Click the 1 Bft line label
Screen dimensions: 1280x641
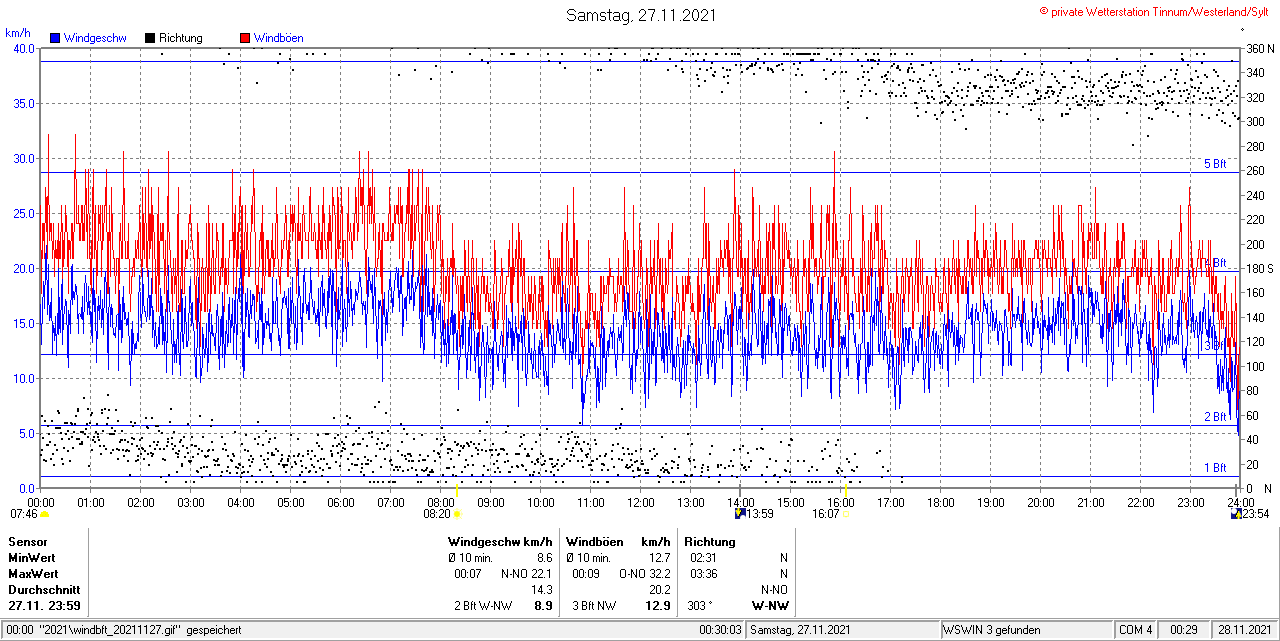(1215, 468)
